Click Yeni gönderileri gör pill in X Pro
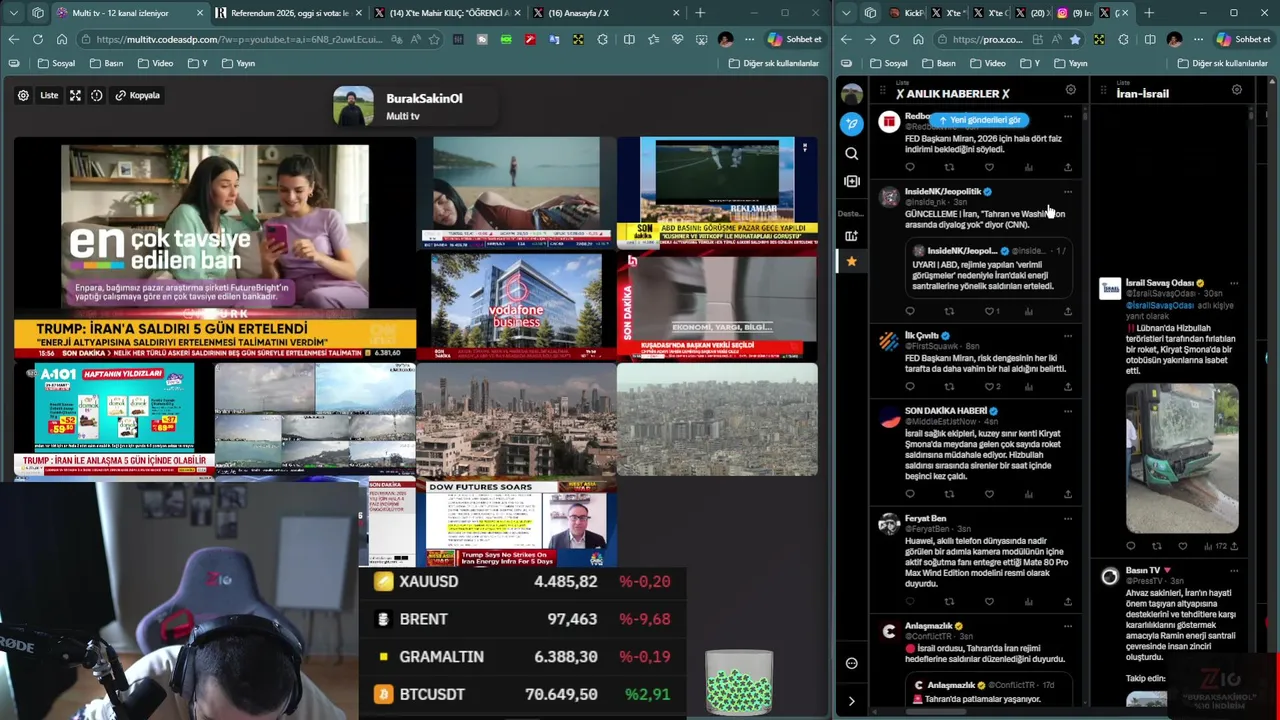This screenshot has width=1280, height=720. pyautogui.click(x=979, y=120)
